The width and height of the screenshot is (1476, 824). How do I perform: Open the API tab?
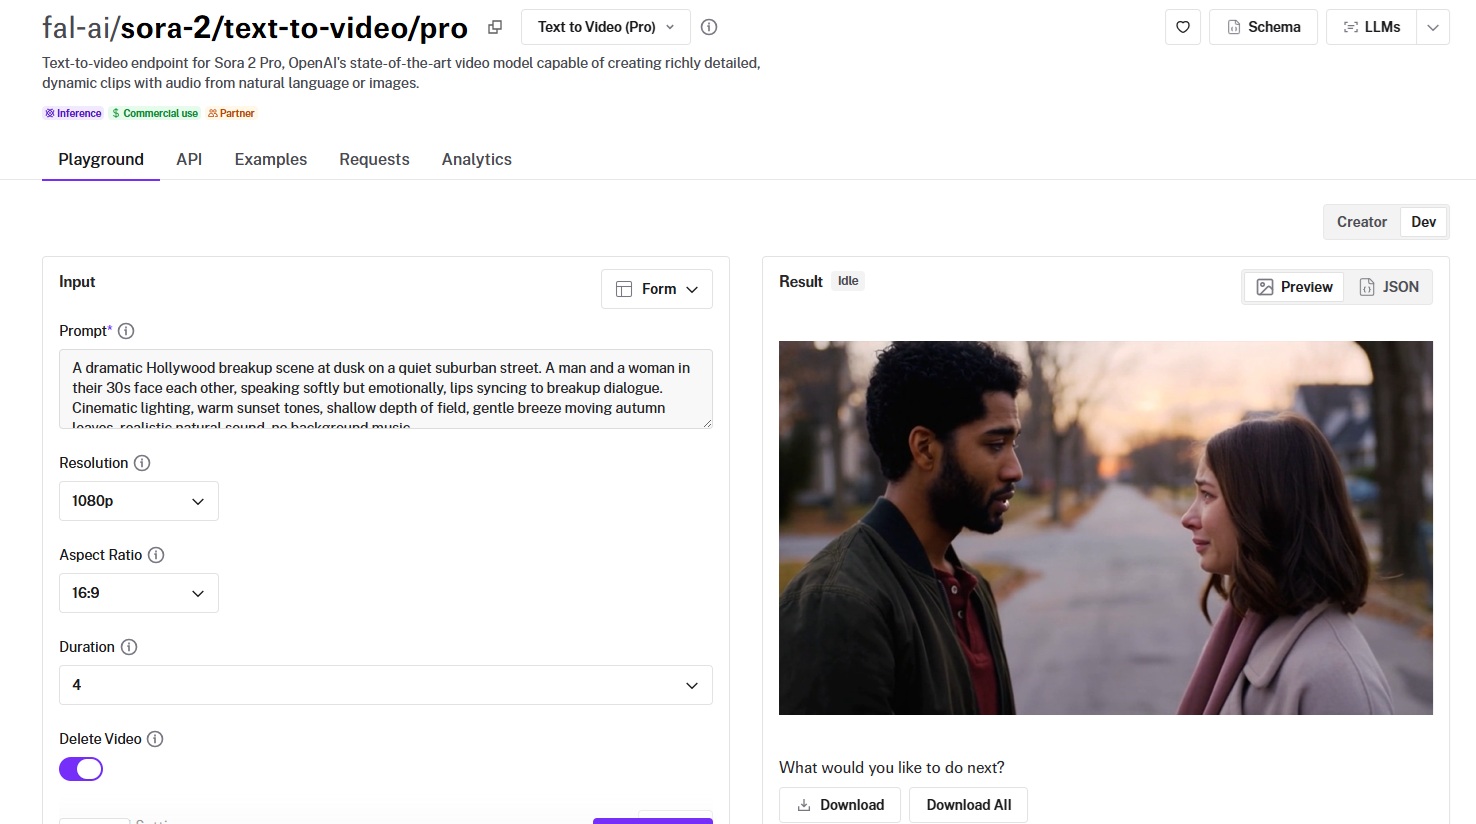[x=189, y=159]
